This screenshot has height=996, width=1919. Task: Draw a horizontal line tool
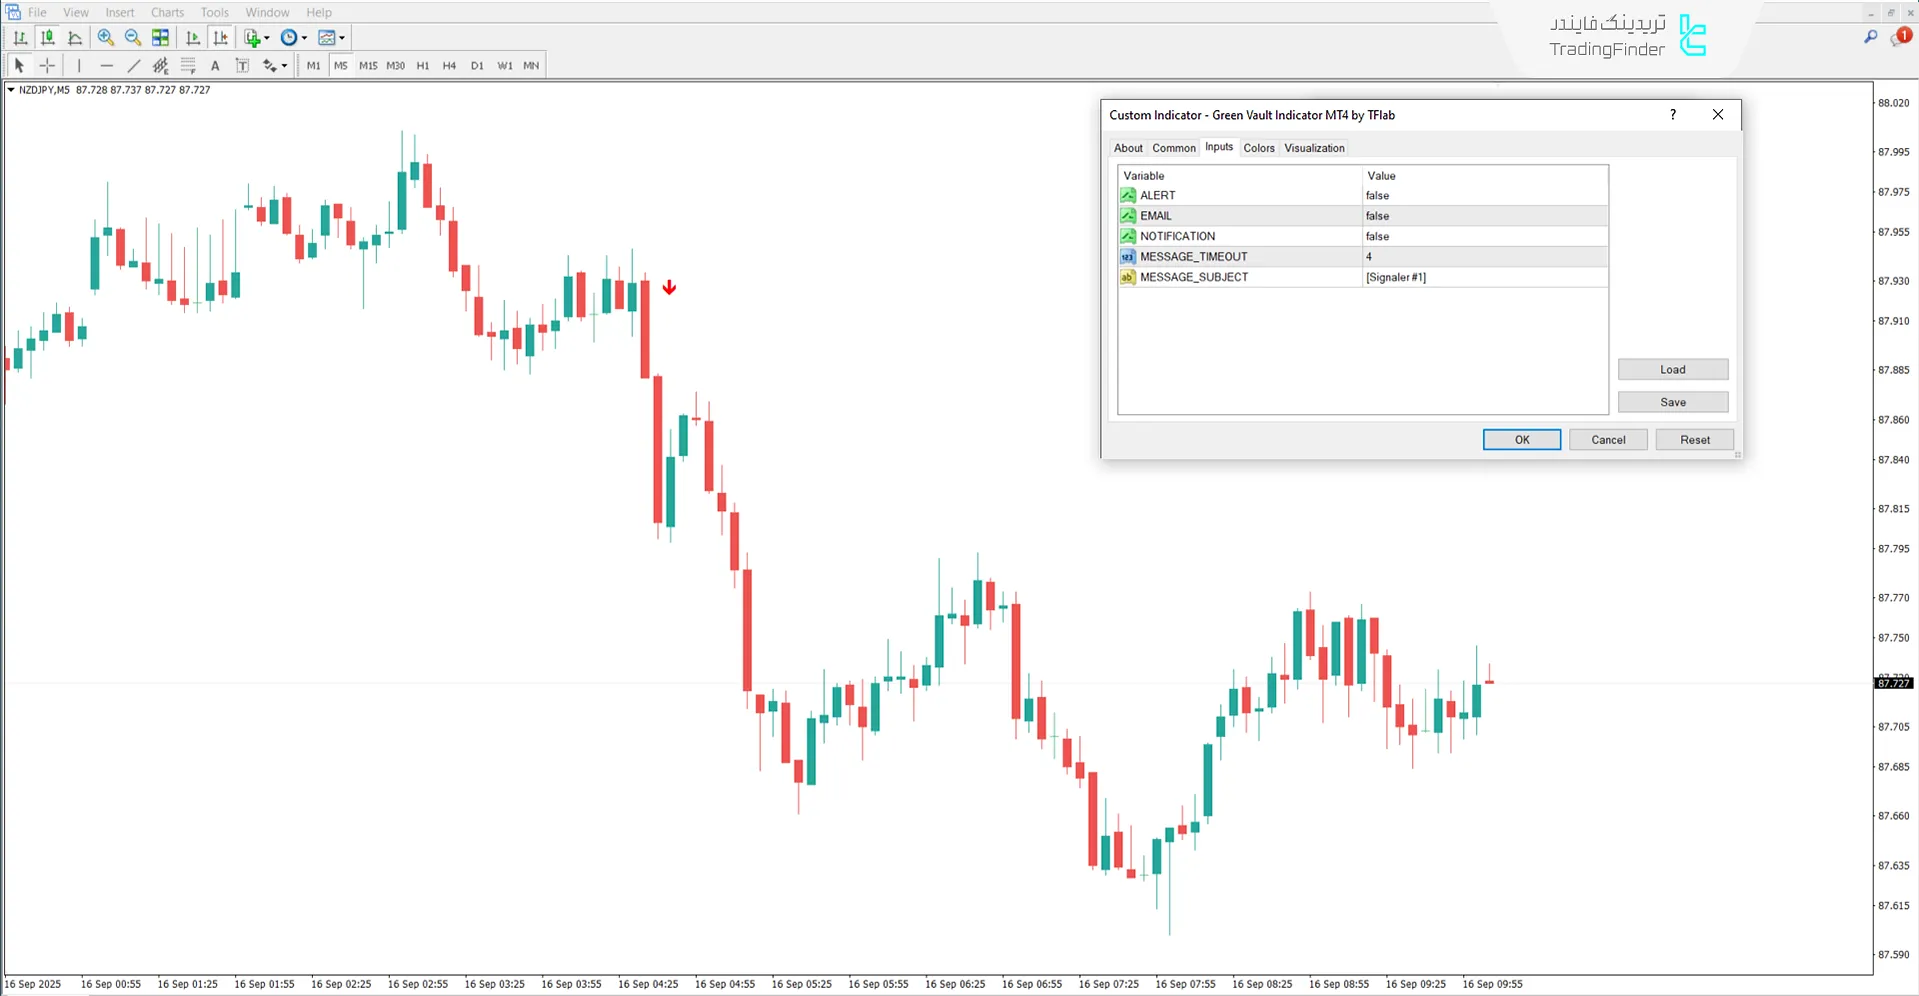(106, 66)
